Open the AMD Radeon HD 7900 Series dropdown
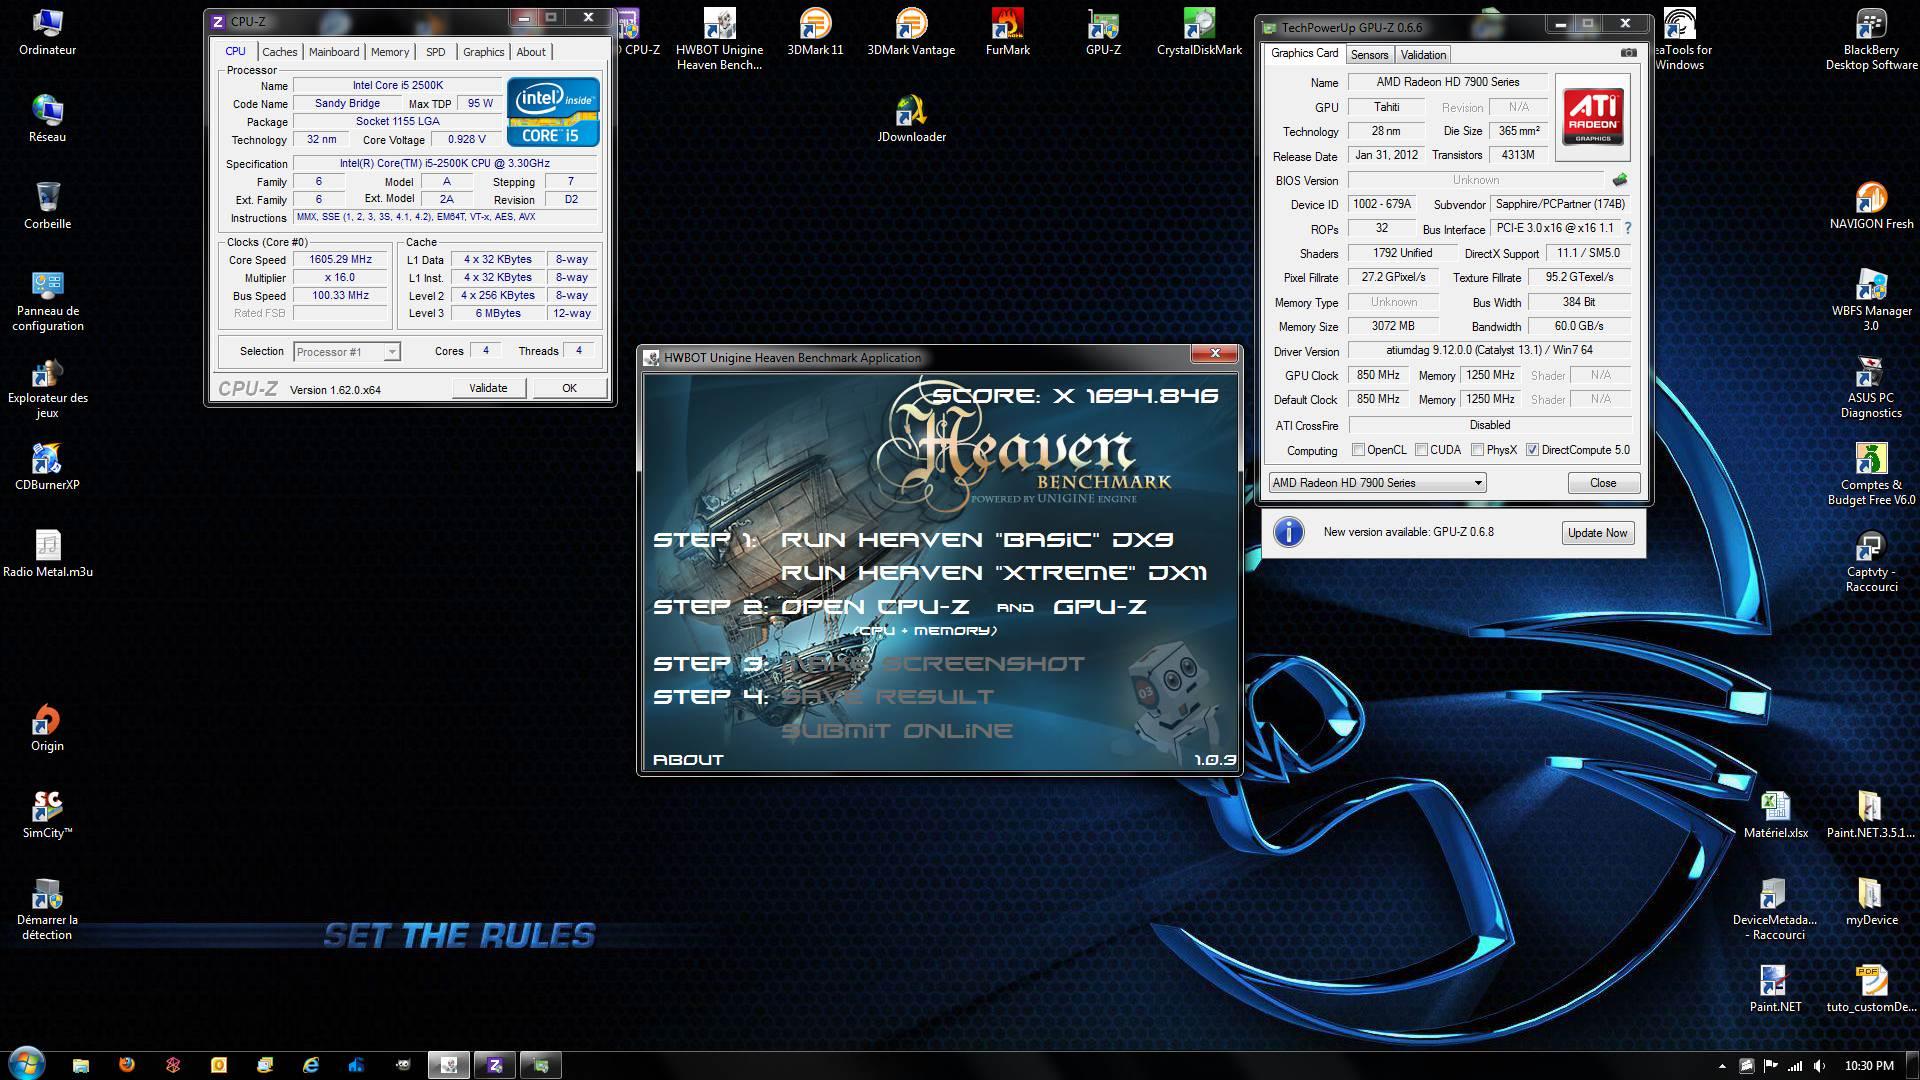 [x=1377, y=483]
